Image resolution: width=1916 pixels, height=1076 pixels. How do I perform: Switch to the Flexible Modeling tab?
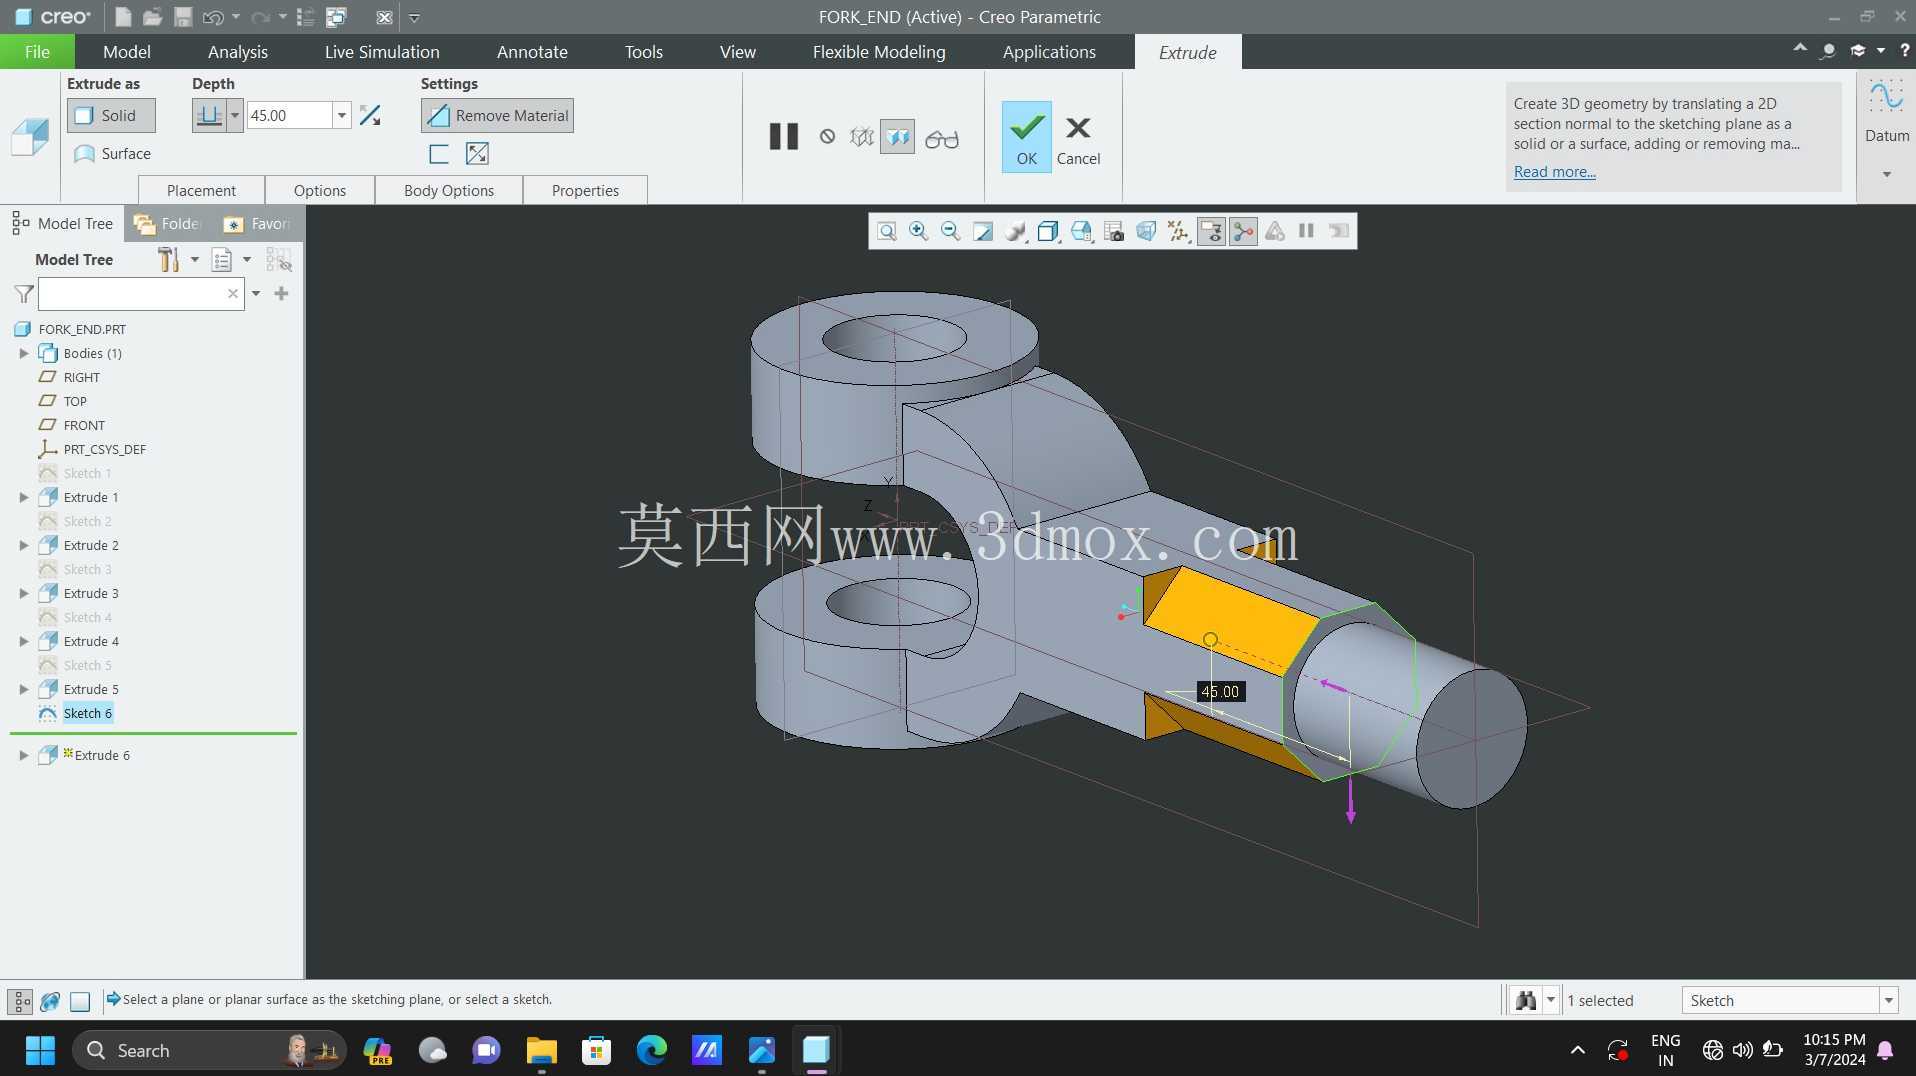pos(879,52)
